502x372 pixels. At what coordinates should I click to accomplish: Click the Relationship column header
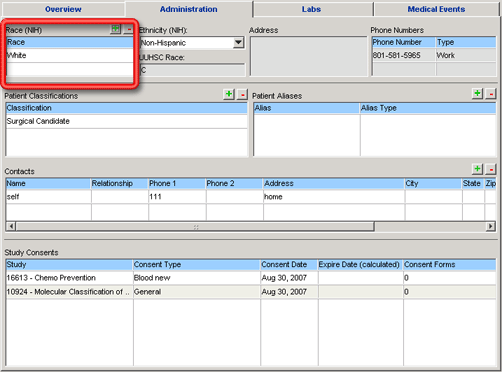(x=120, y=183)
